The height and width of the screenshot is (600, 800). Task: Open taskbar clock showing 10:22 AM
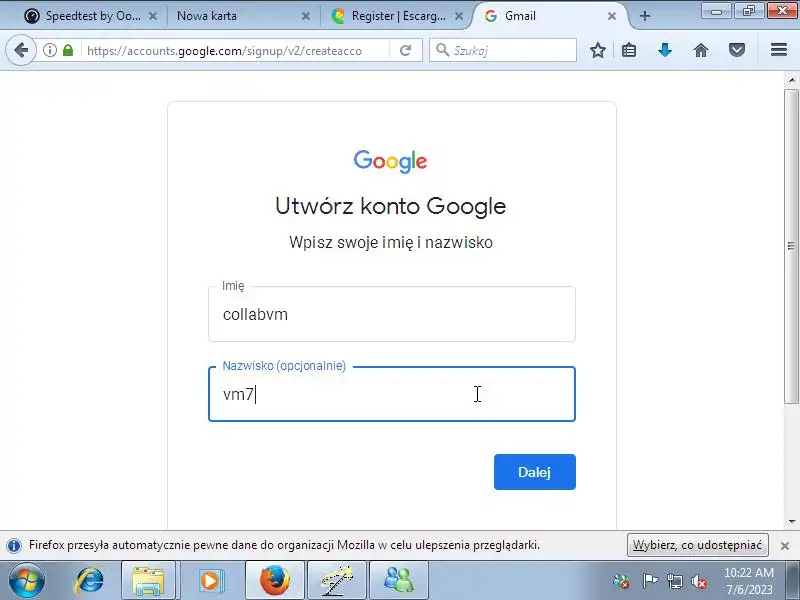749,581
